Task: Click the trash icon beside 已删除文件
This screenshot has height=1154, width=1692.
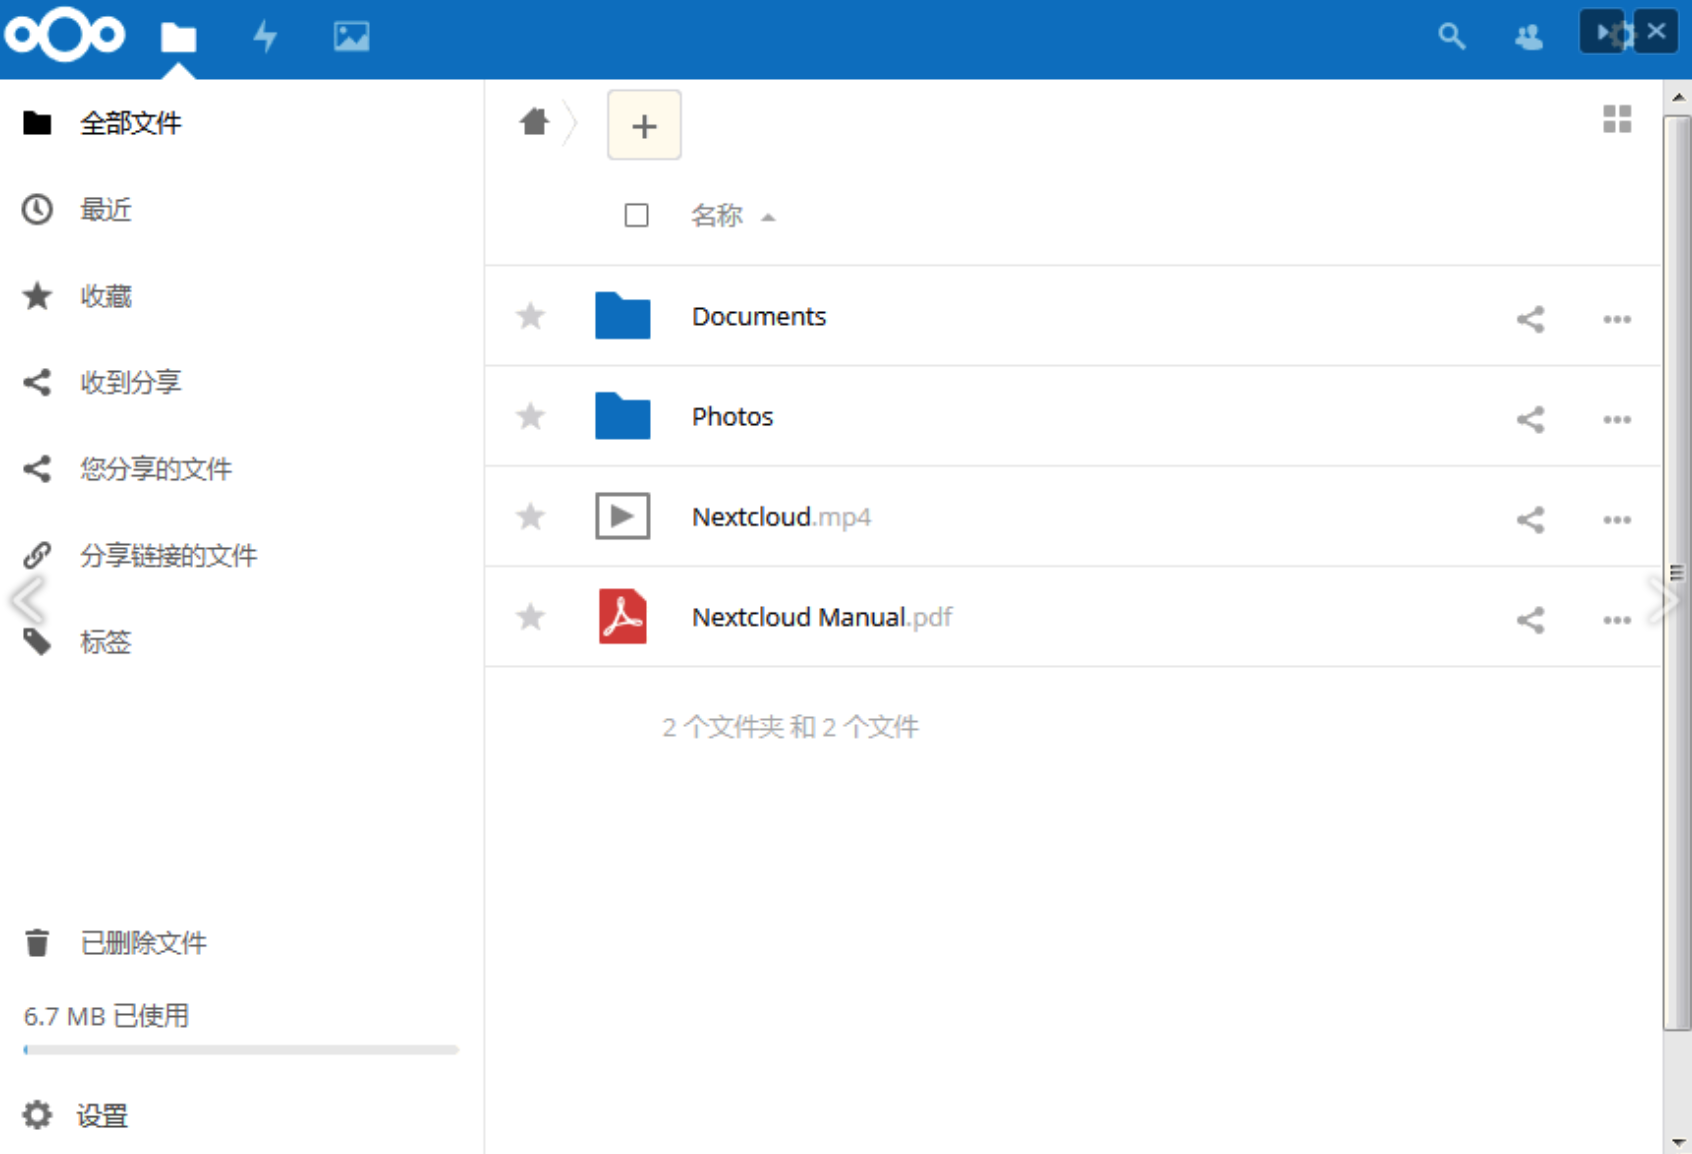Action: (x=37, y=943)
